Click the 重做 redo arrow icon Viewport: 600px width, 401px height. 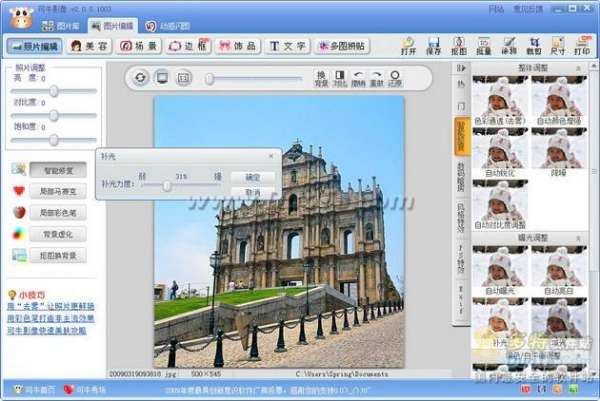[x=377, y=79]
